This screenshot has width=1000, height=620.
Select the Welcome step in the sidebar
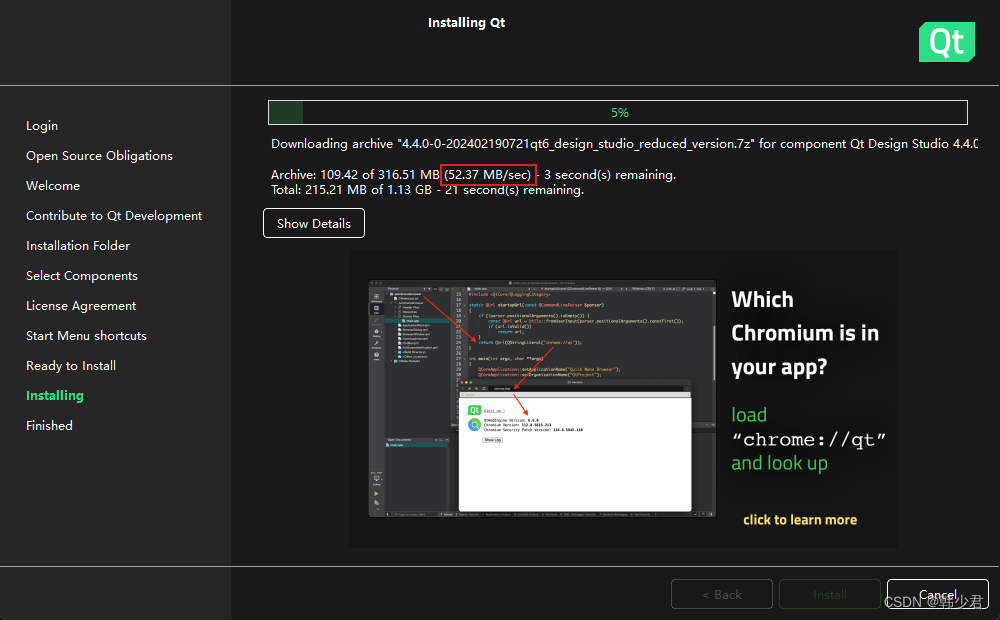click(53, 186)
